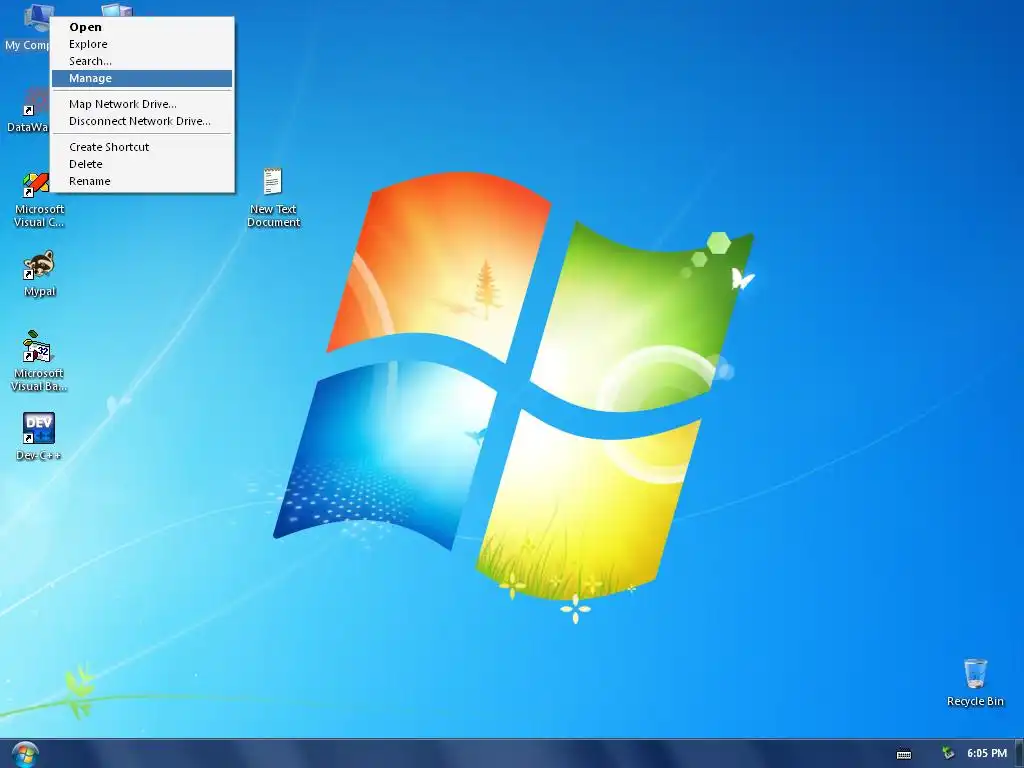Choose Map Network Drive...

point(142,104)
